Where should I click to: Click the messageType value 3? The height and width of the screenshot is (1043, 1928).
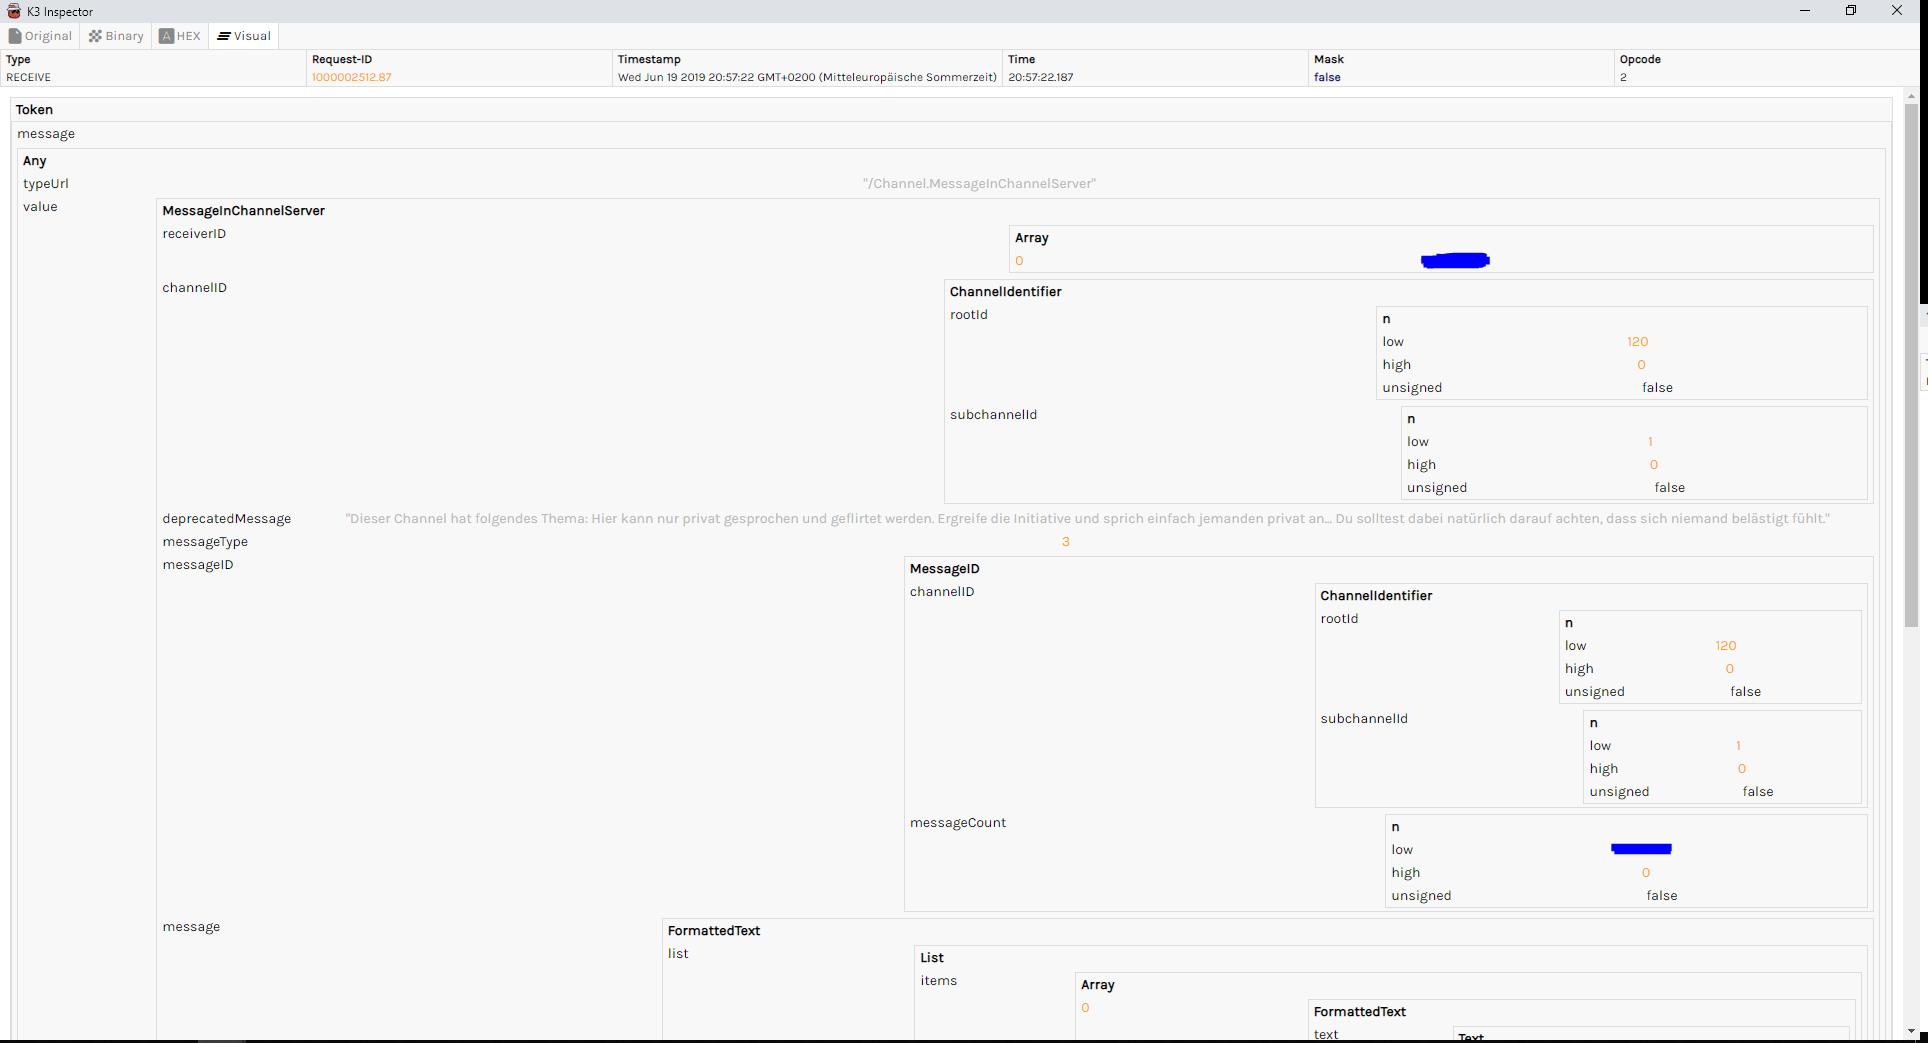point(1065,542)
